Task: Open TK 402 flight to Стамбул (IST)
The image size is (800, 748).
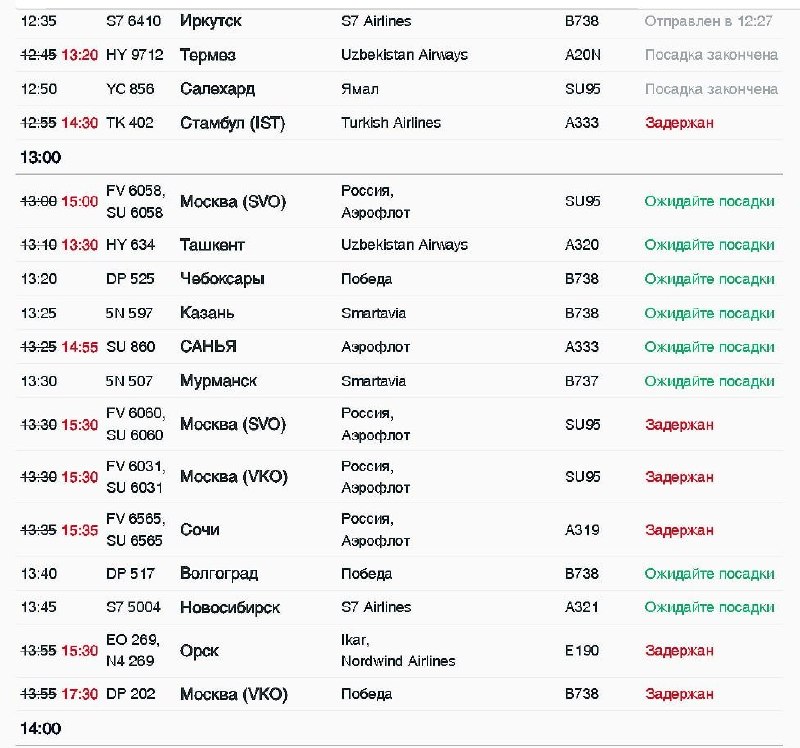Action: (399, 122)
